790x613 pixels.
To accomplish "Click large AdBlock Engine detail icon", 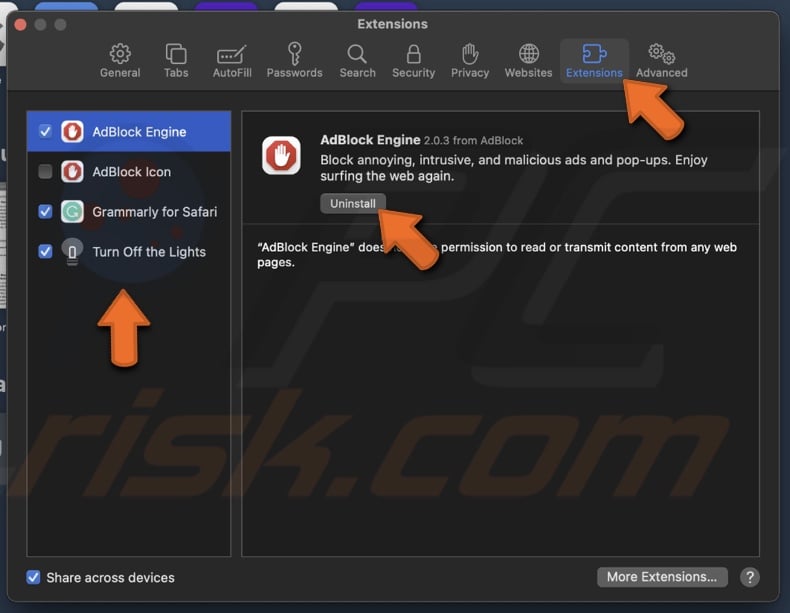I will 281,155.
